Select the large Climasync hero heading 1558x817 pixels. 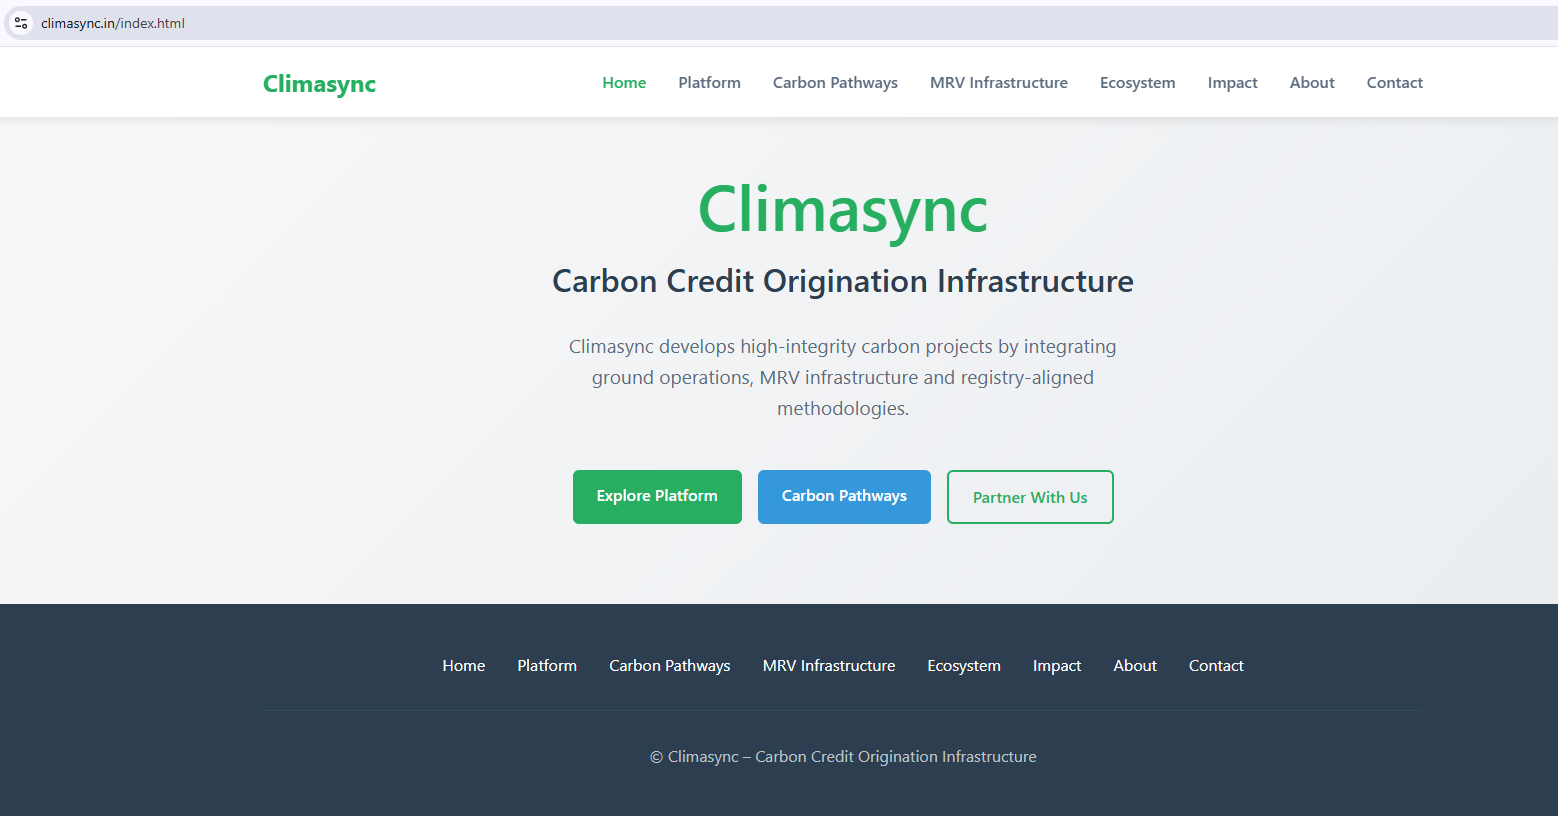[x=843, y=210]
